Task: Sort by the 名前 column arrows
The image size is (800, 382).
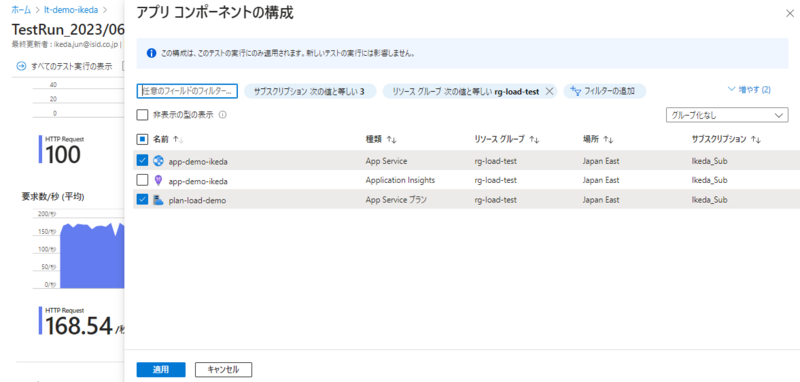Action: (x=178, y=139)
